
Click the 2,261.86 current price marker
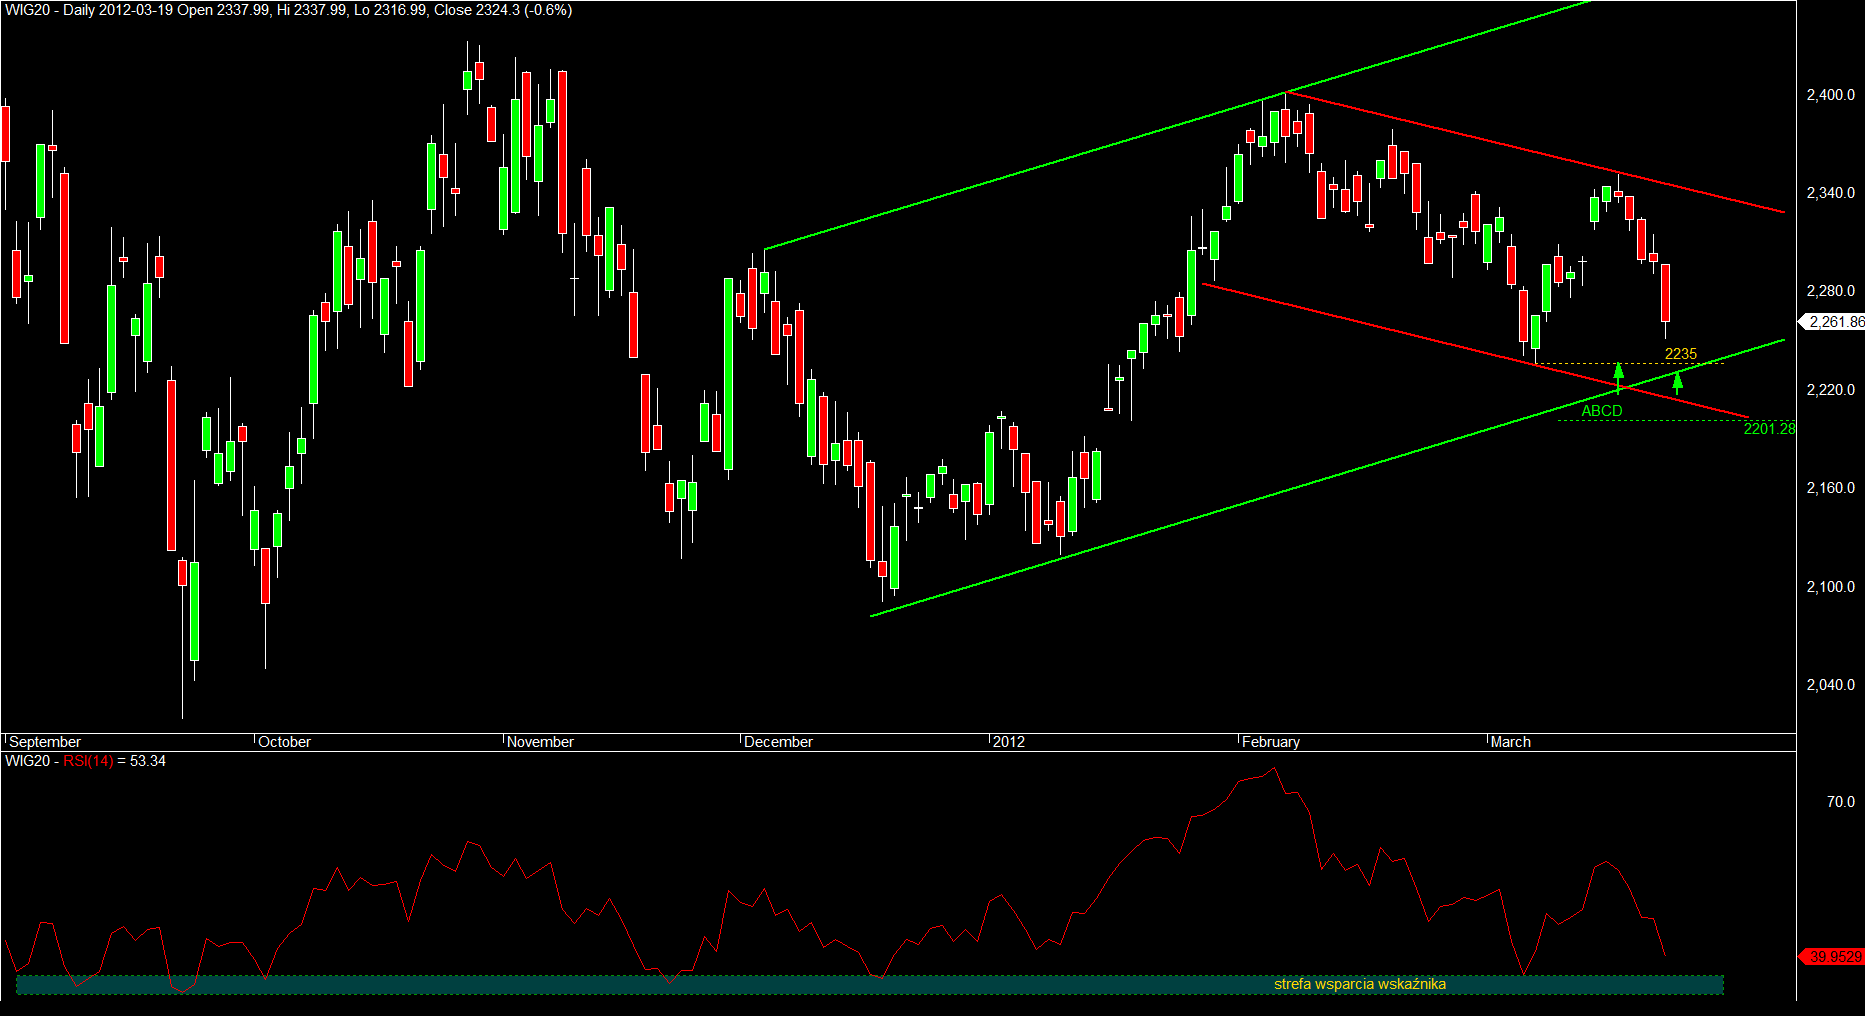pyautogui.click(x=1834, y=322)
